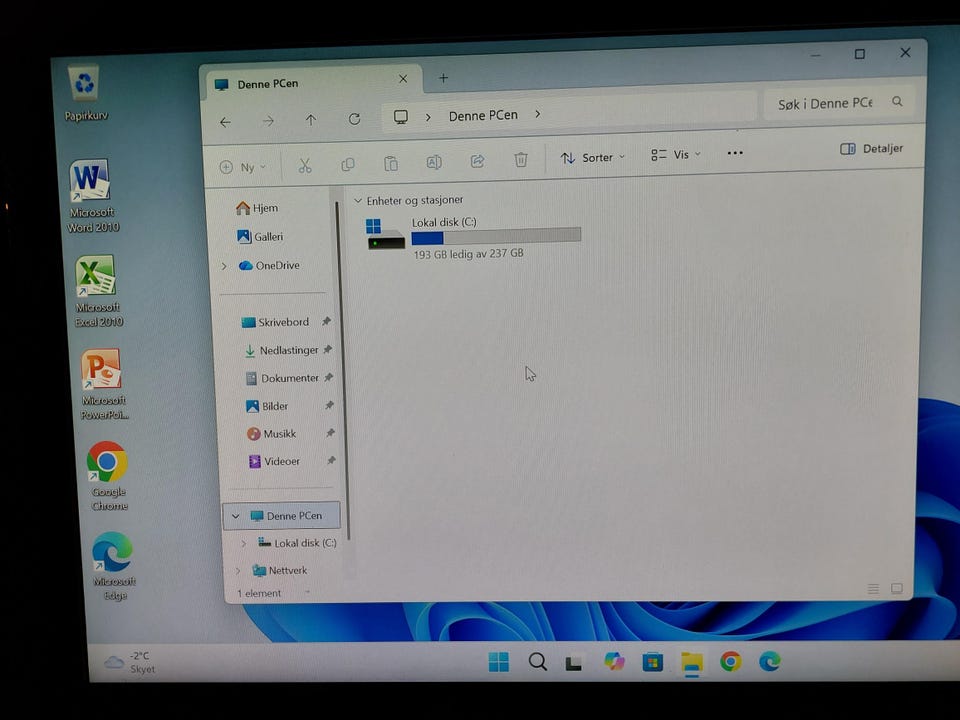Add a new Explorer tab
960x720 pixels.
443,78
